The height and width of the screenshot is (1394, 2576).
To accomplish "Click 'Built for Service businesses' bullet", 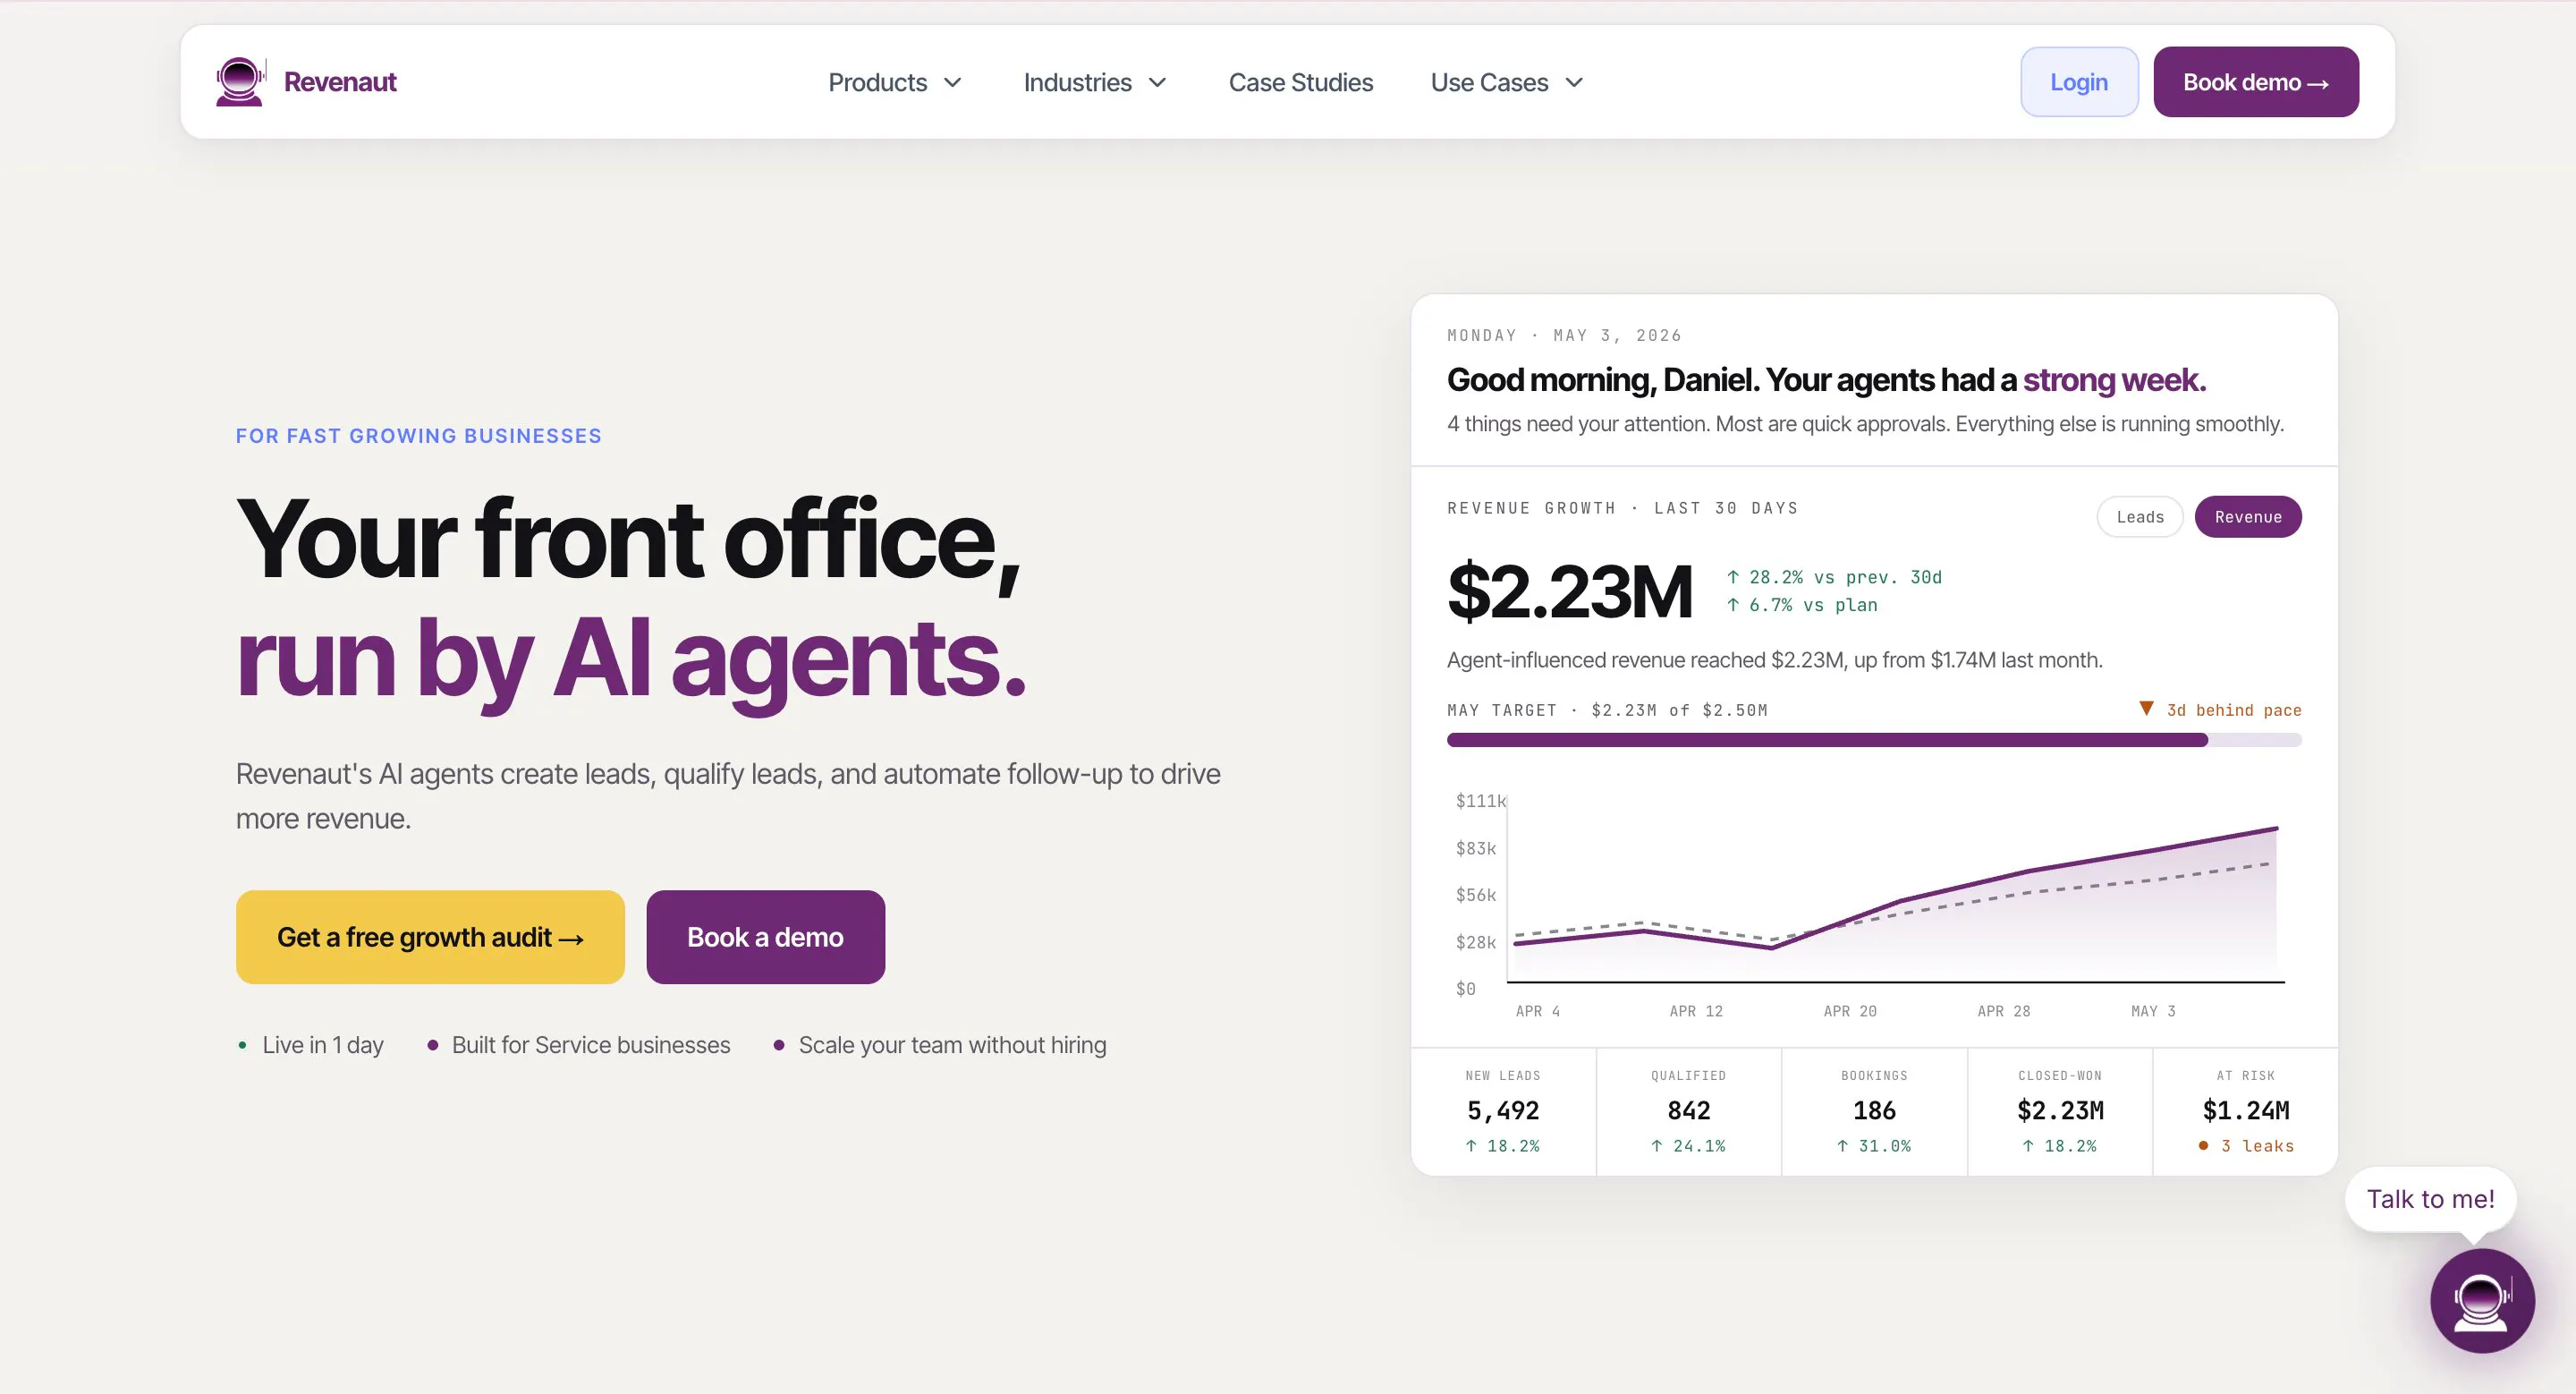I will coord(578,1045).
